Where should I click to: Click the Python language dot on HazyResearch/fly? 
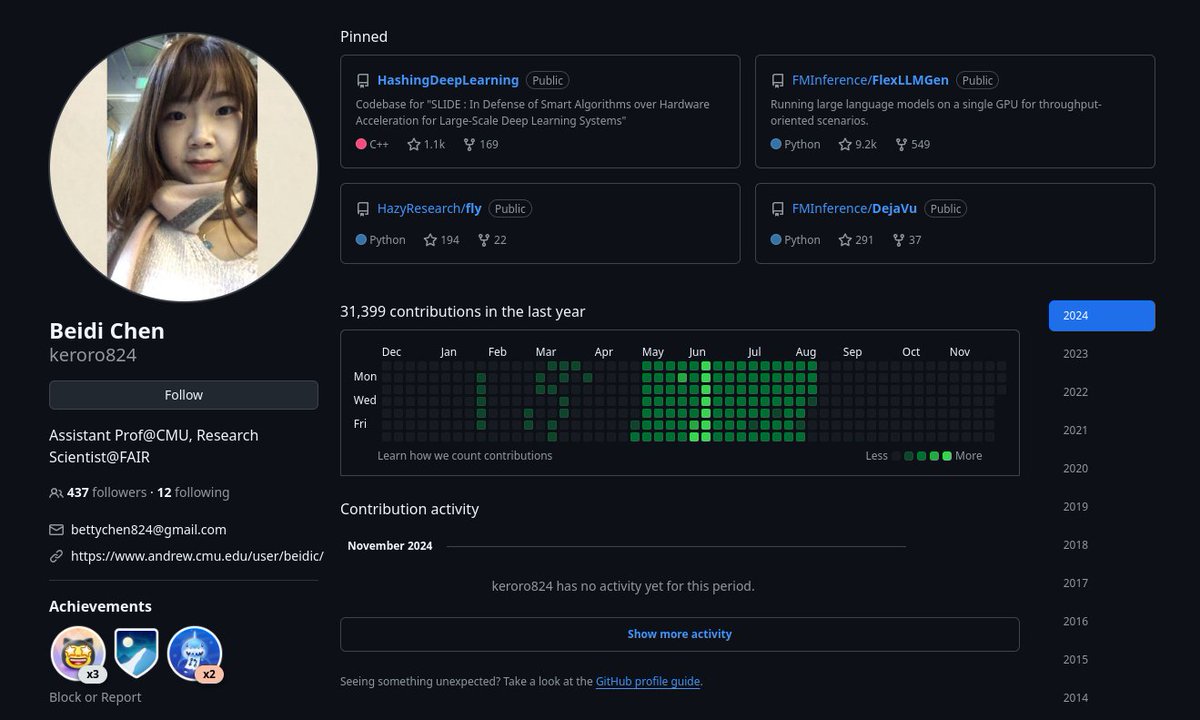point(363,239)
